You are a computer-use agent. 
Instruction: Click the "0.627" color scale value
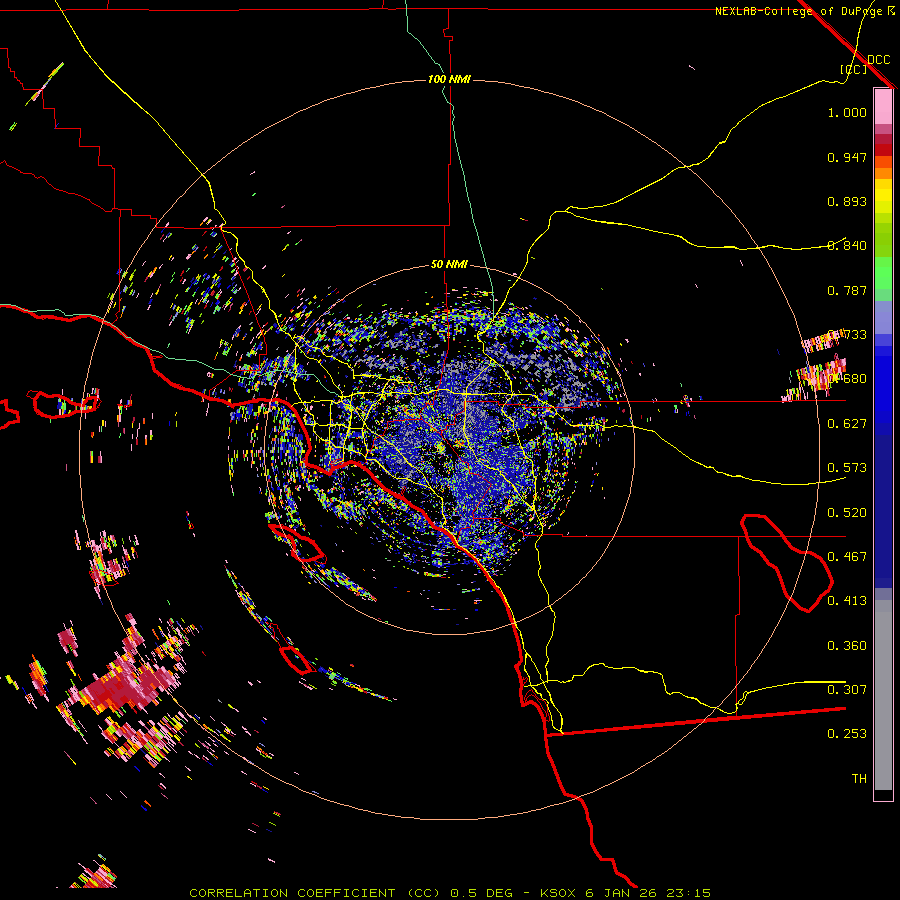pos(847,424)
